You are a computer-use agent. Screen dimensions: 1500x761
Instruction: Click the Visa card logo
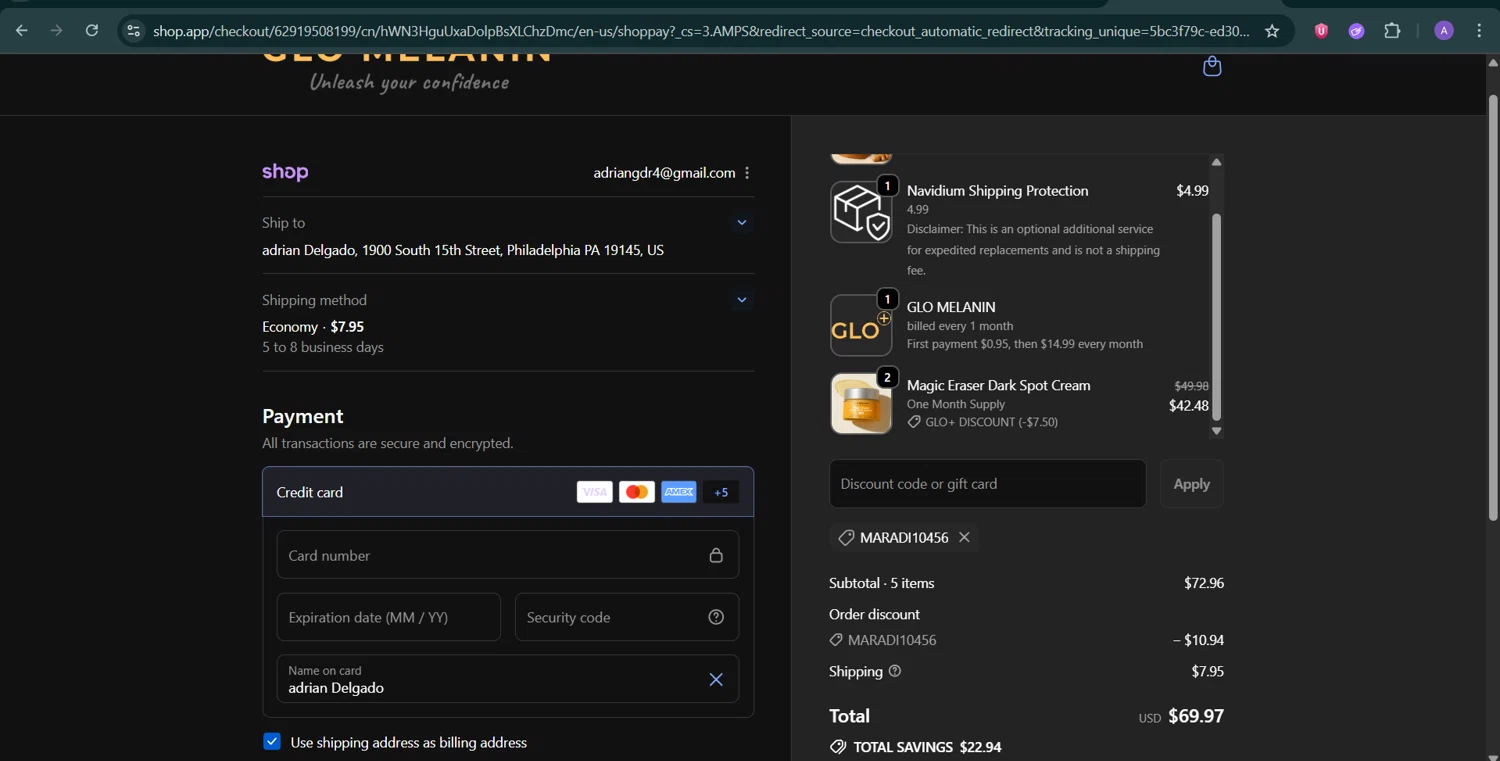[594, 492]
